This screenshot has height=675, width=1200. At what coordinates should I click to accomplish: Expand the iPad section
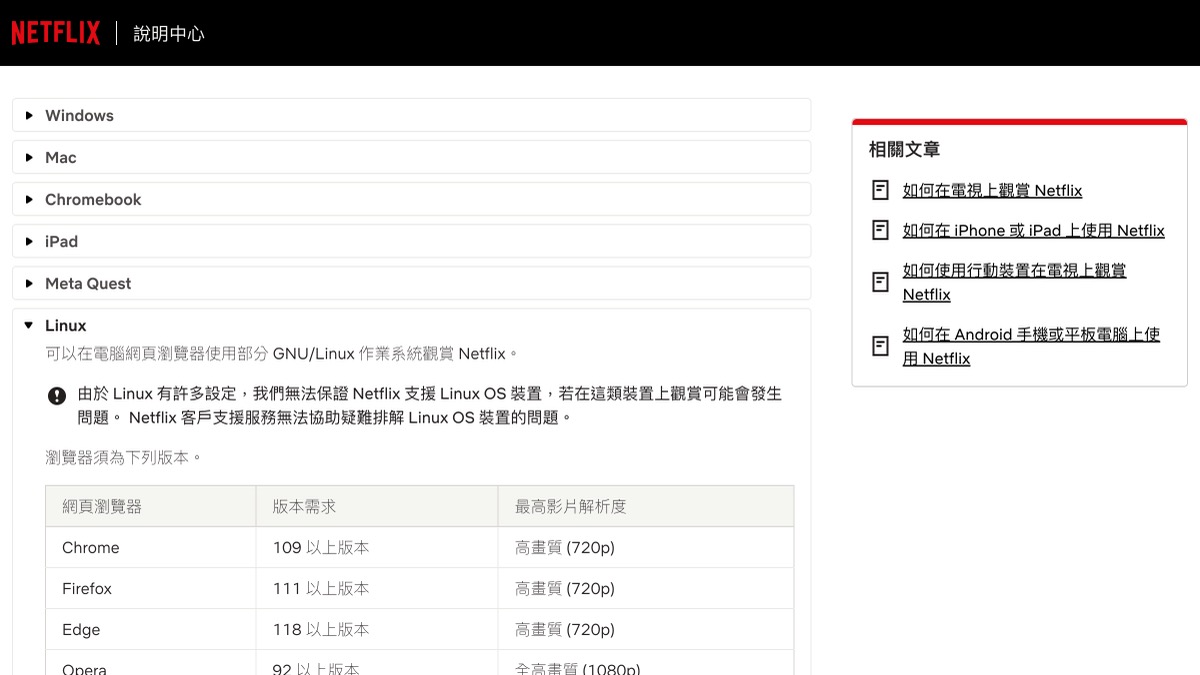pos(411,241)
